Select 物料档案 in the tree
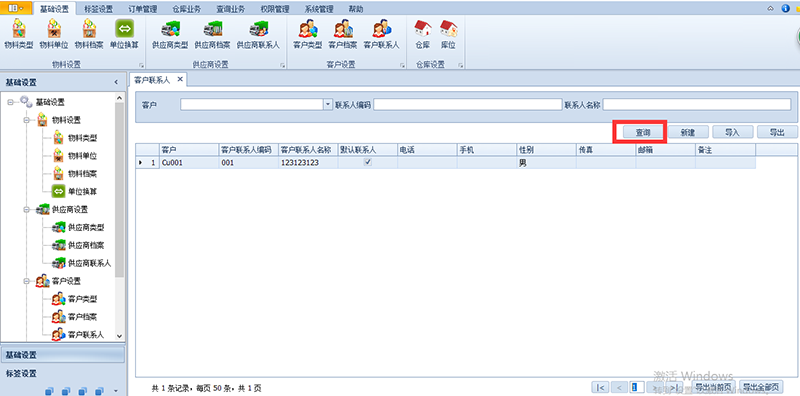Screen dimensions: 800x396 pos(82,174)
